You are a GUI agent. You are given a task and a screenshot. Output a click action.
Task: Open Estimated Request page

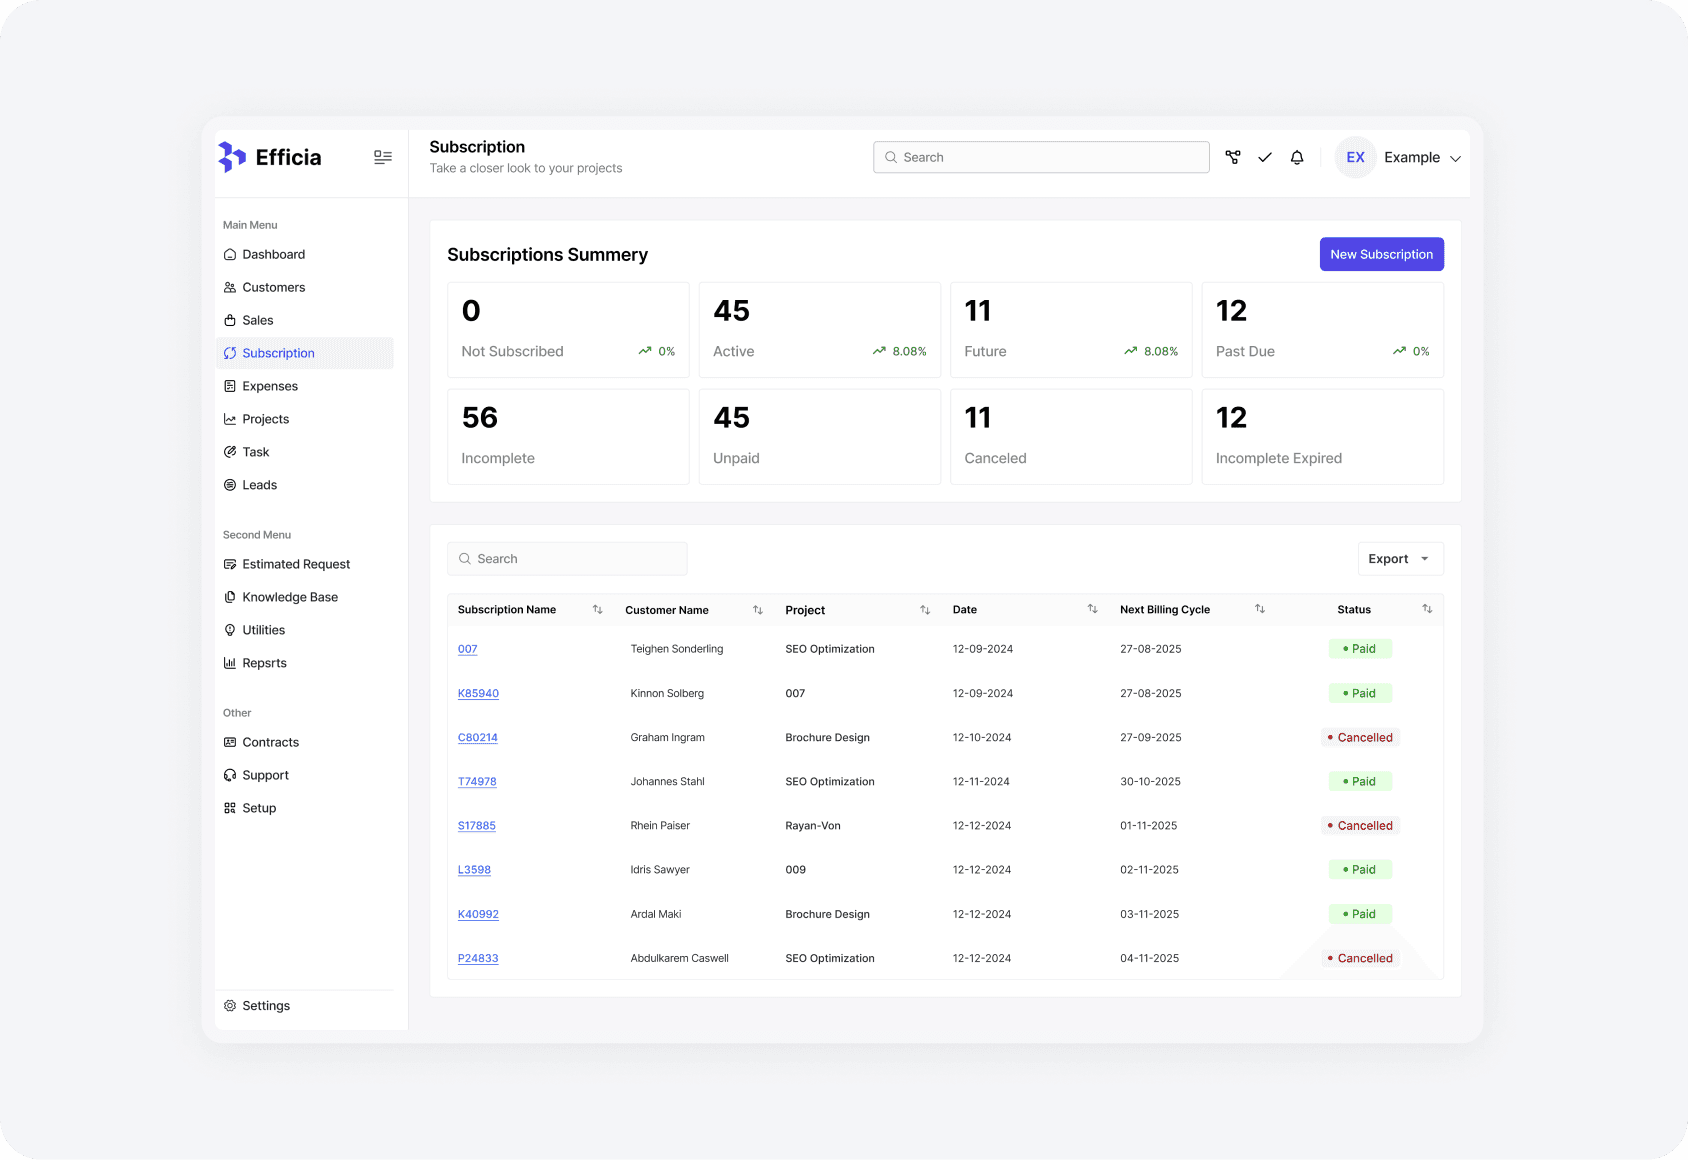click(304, 564)
